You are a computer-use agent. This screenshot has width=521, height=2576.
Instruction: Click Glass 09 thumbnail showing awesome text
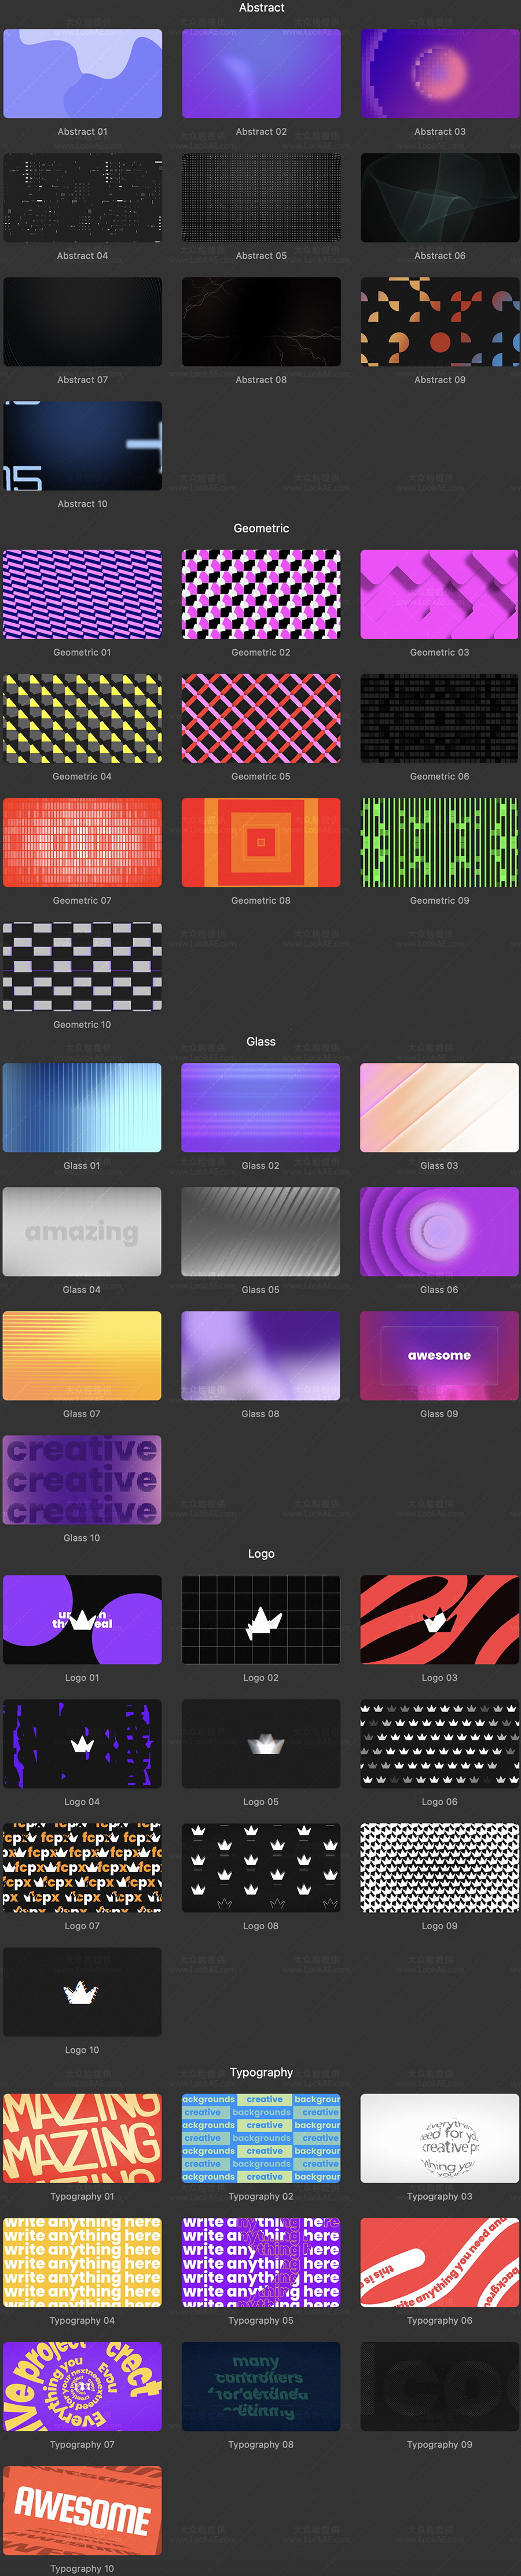(439, 1355)
